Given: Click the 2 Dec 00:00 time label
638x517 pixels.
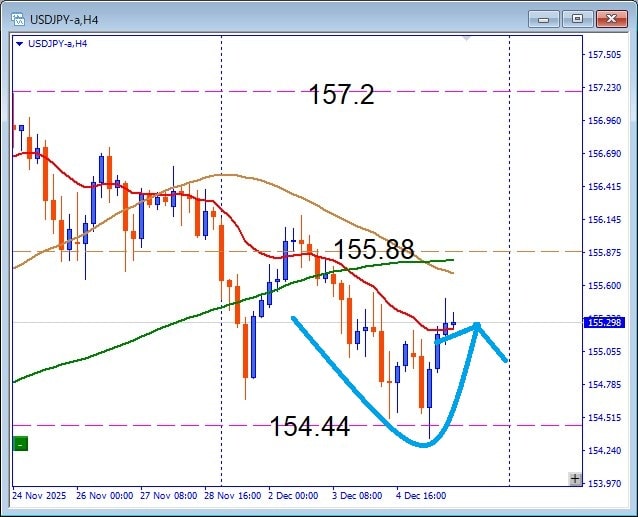Looking at the screenshot, I should [x=293, y=495].
